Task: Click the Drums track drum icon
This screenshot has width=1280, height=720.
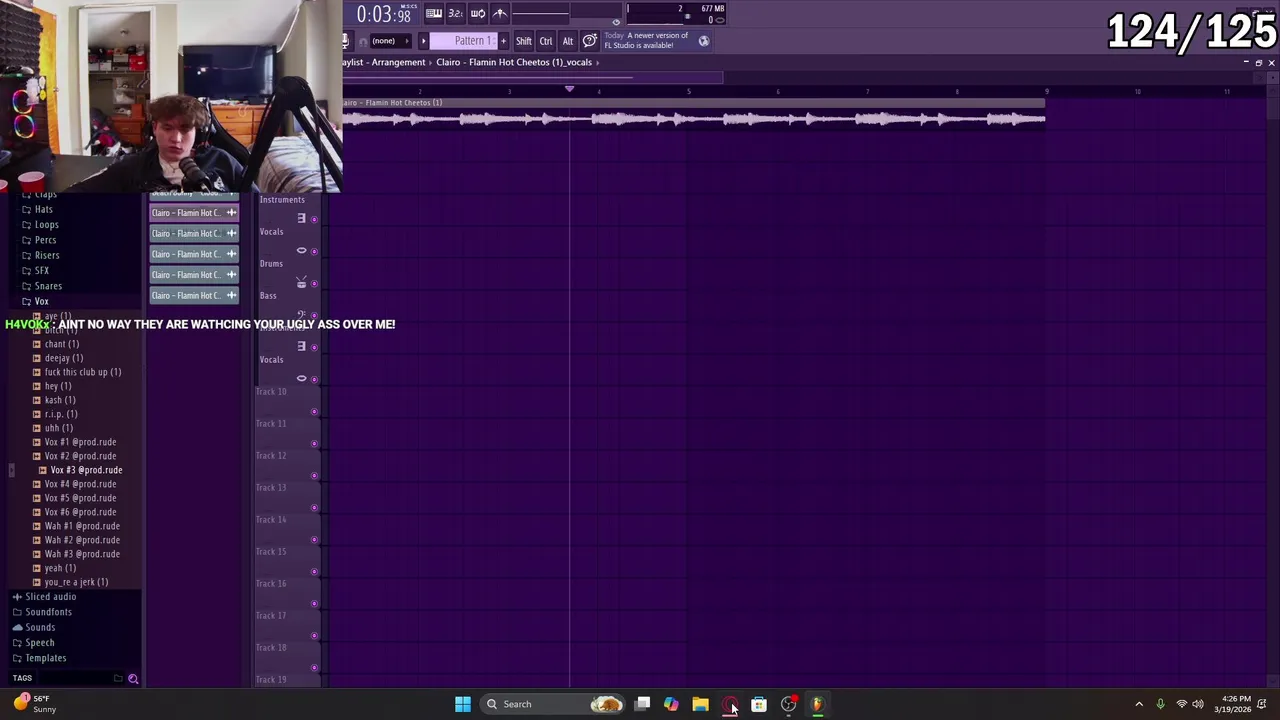Action: (301, 283)
